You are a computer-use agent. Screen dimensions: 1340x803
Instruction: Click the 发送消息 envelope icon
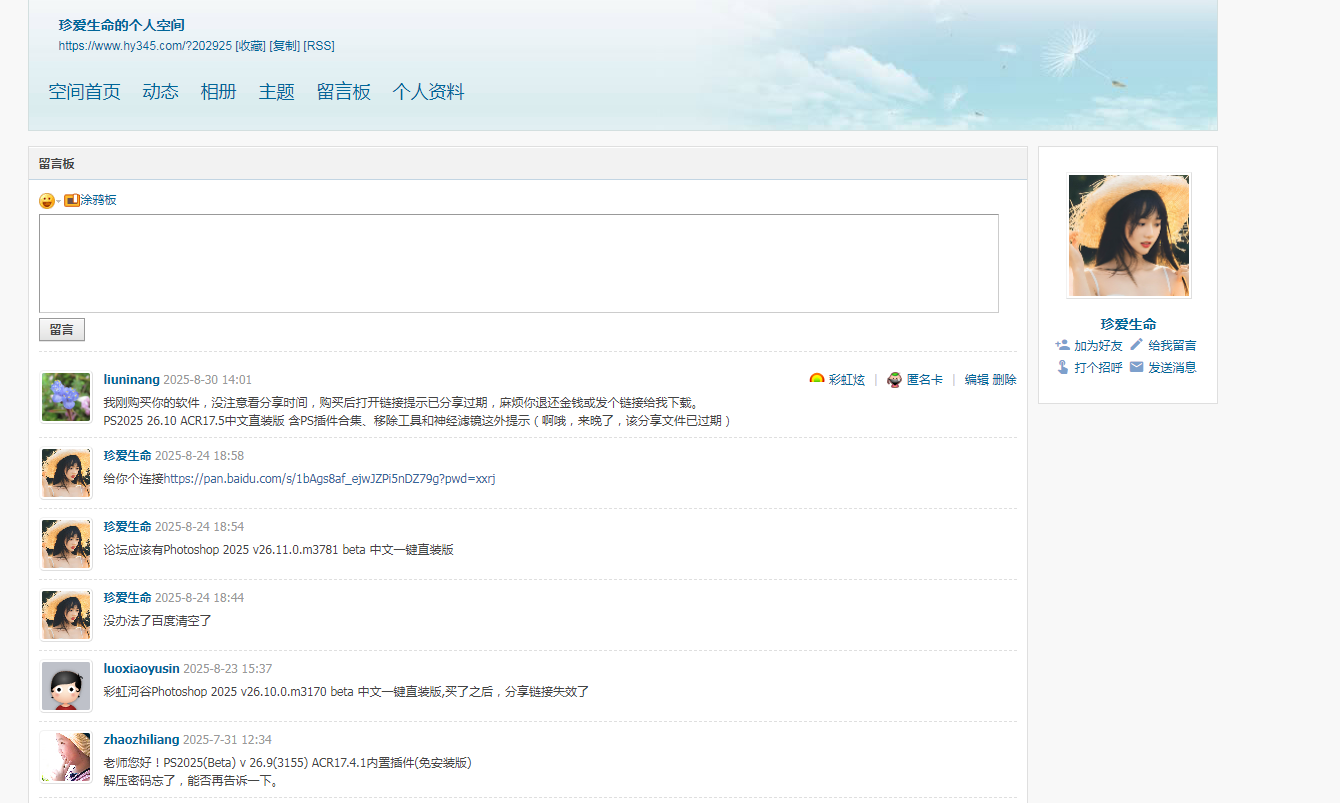(x=1136, y=367)
